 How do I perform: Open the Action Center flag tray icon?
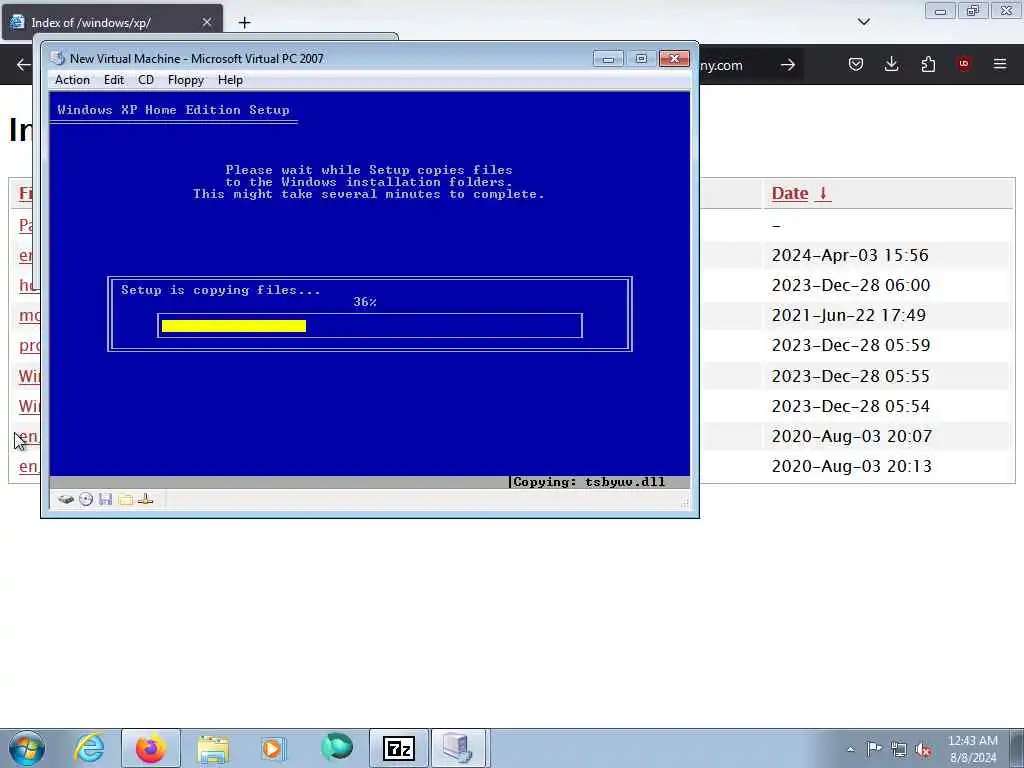pyautogui.click(x=874, y=749)
